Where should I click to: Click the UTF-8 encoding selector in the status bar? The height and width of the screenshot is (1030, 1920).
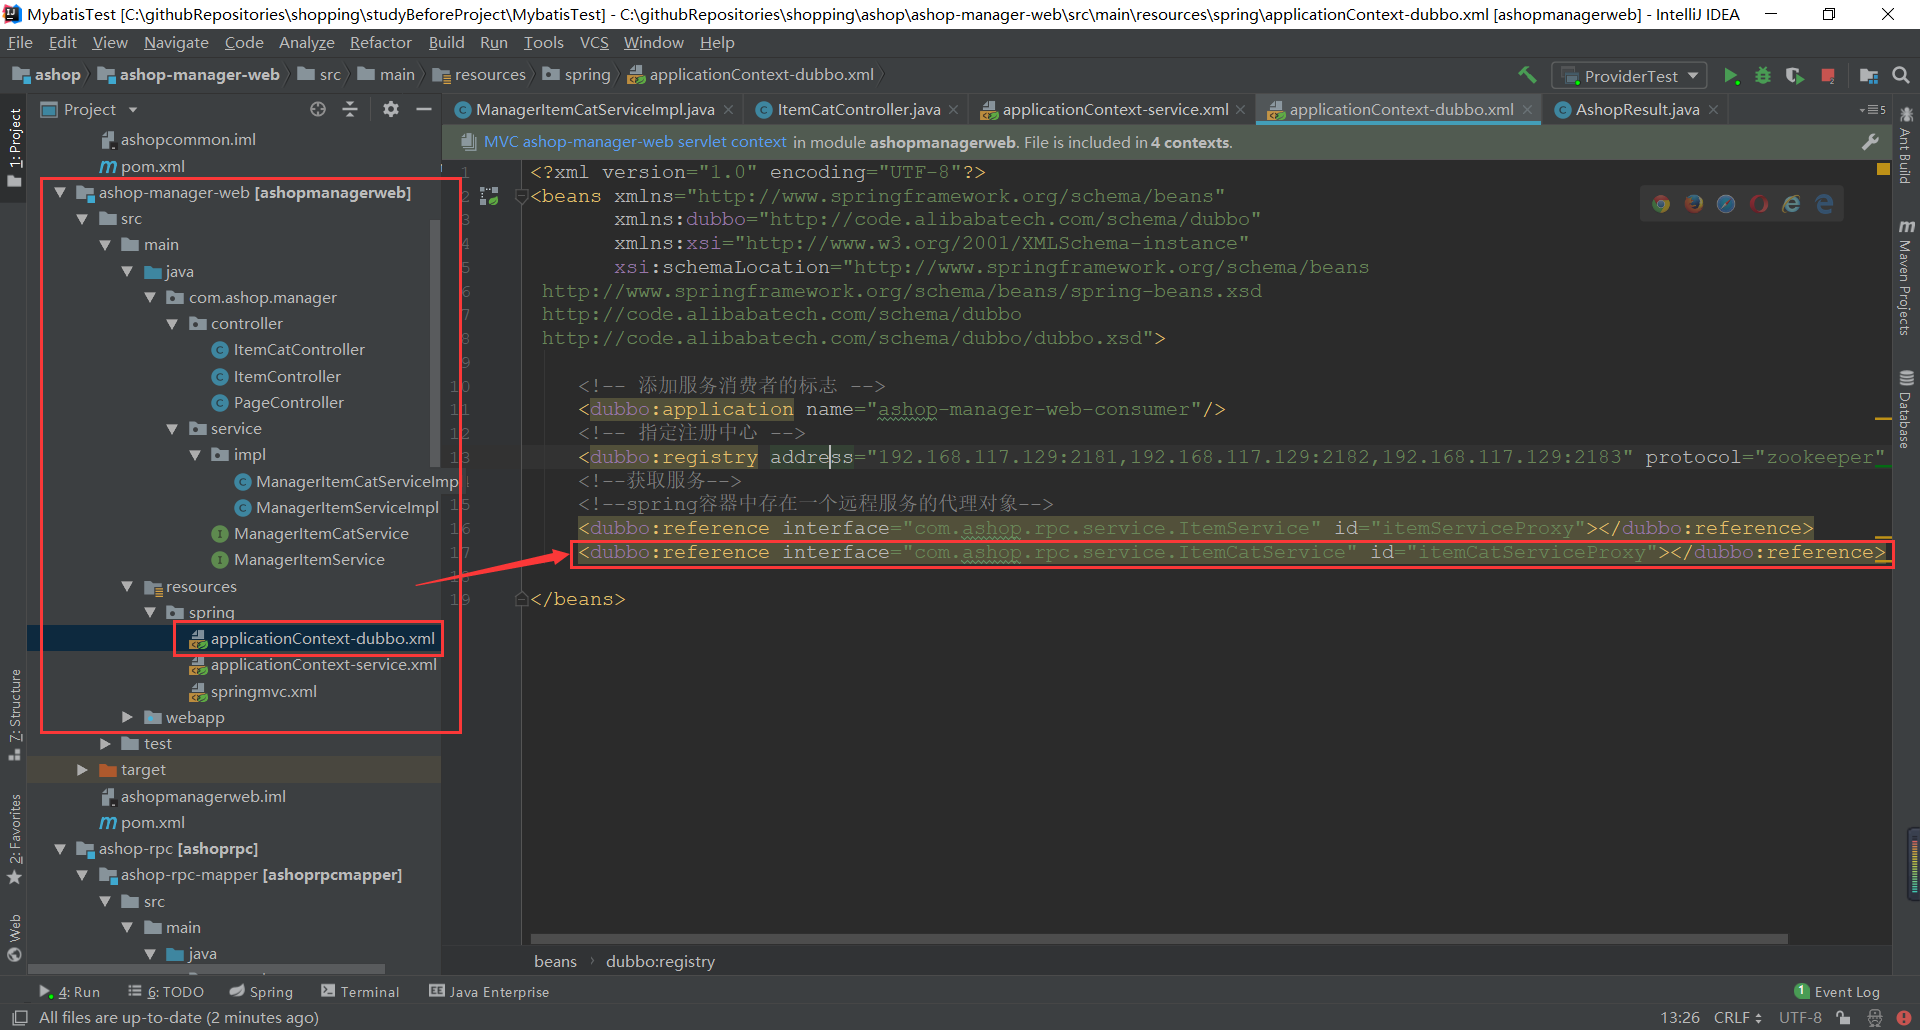click(x=1800, y=1018)
